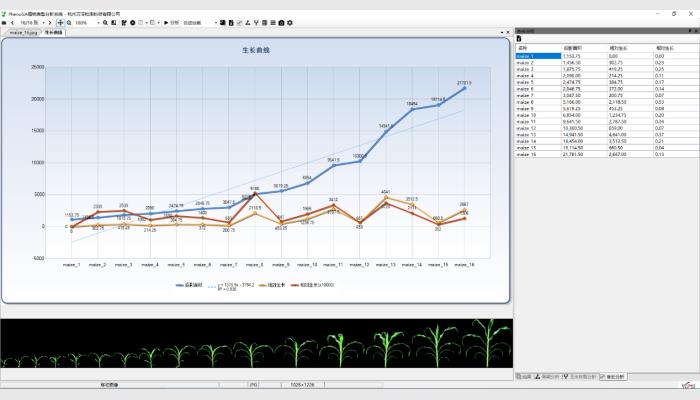
Task: Go to the previous image arrow
Action: (11, 22)
